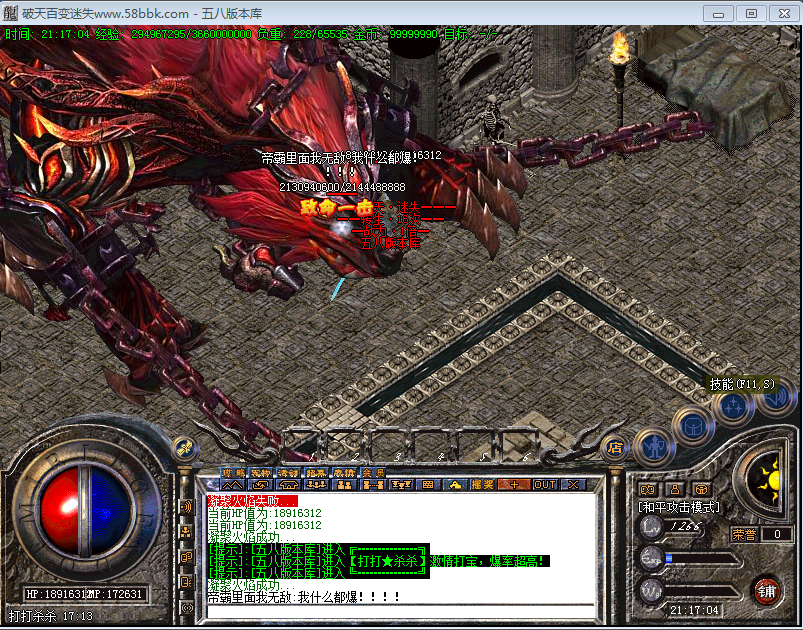Viewport: 803px width, 630px height.
Task: Click the round helmet icon above attack mode
Action: 701,490
